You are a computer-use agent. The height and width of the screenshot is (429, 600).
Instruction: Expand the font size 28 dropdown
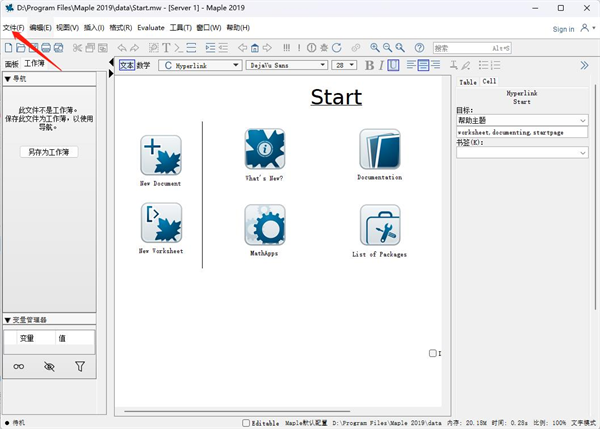[x=345, y=65]
